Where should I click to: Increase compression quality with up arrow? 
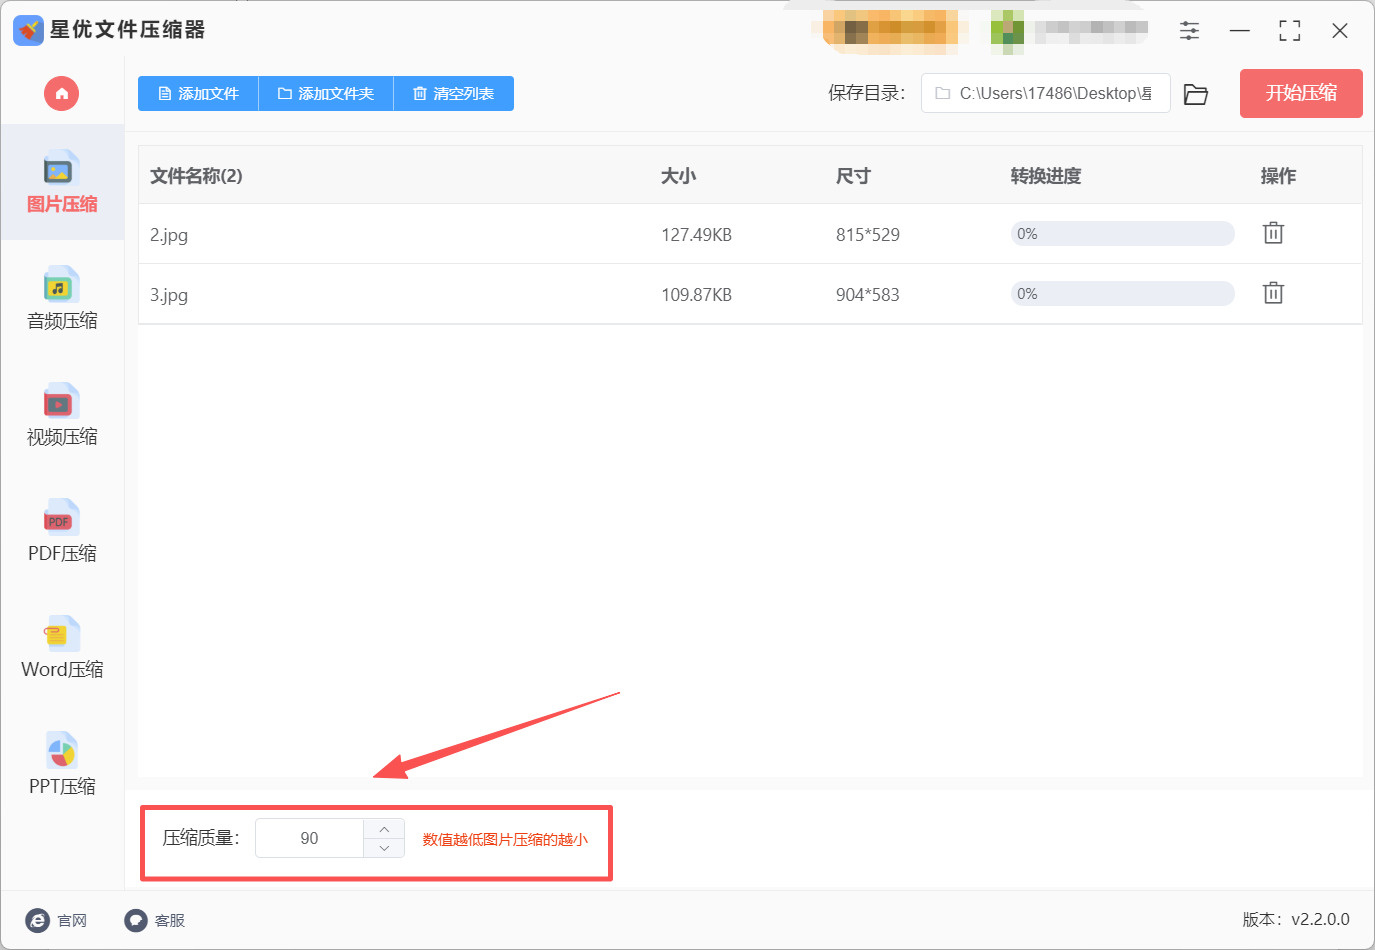[384, 829]
